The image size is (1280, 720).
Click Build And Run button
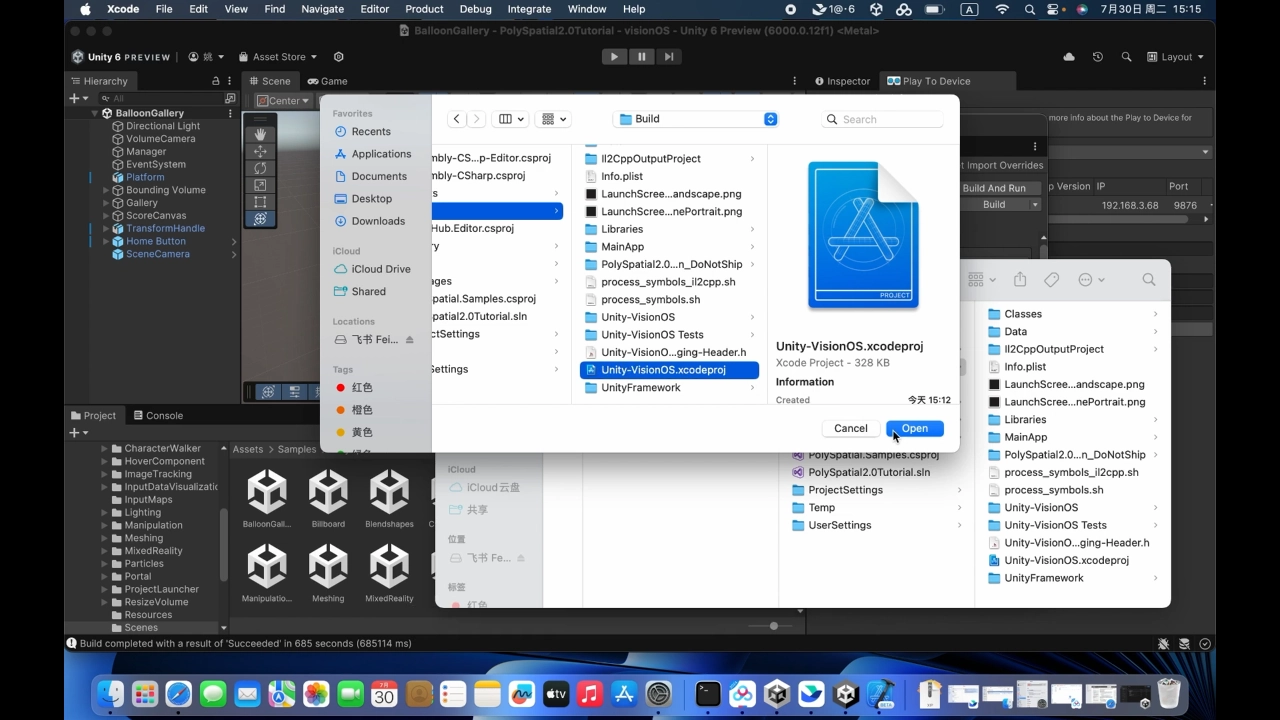[994, 188]
